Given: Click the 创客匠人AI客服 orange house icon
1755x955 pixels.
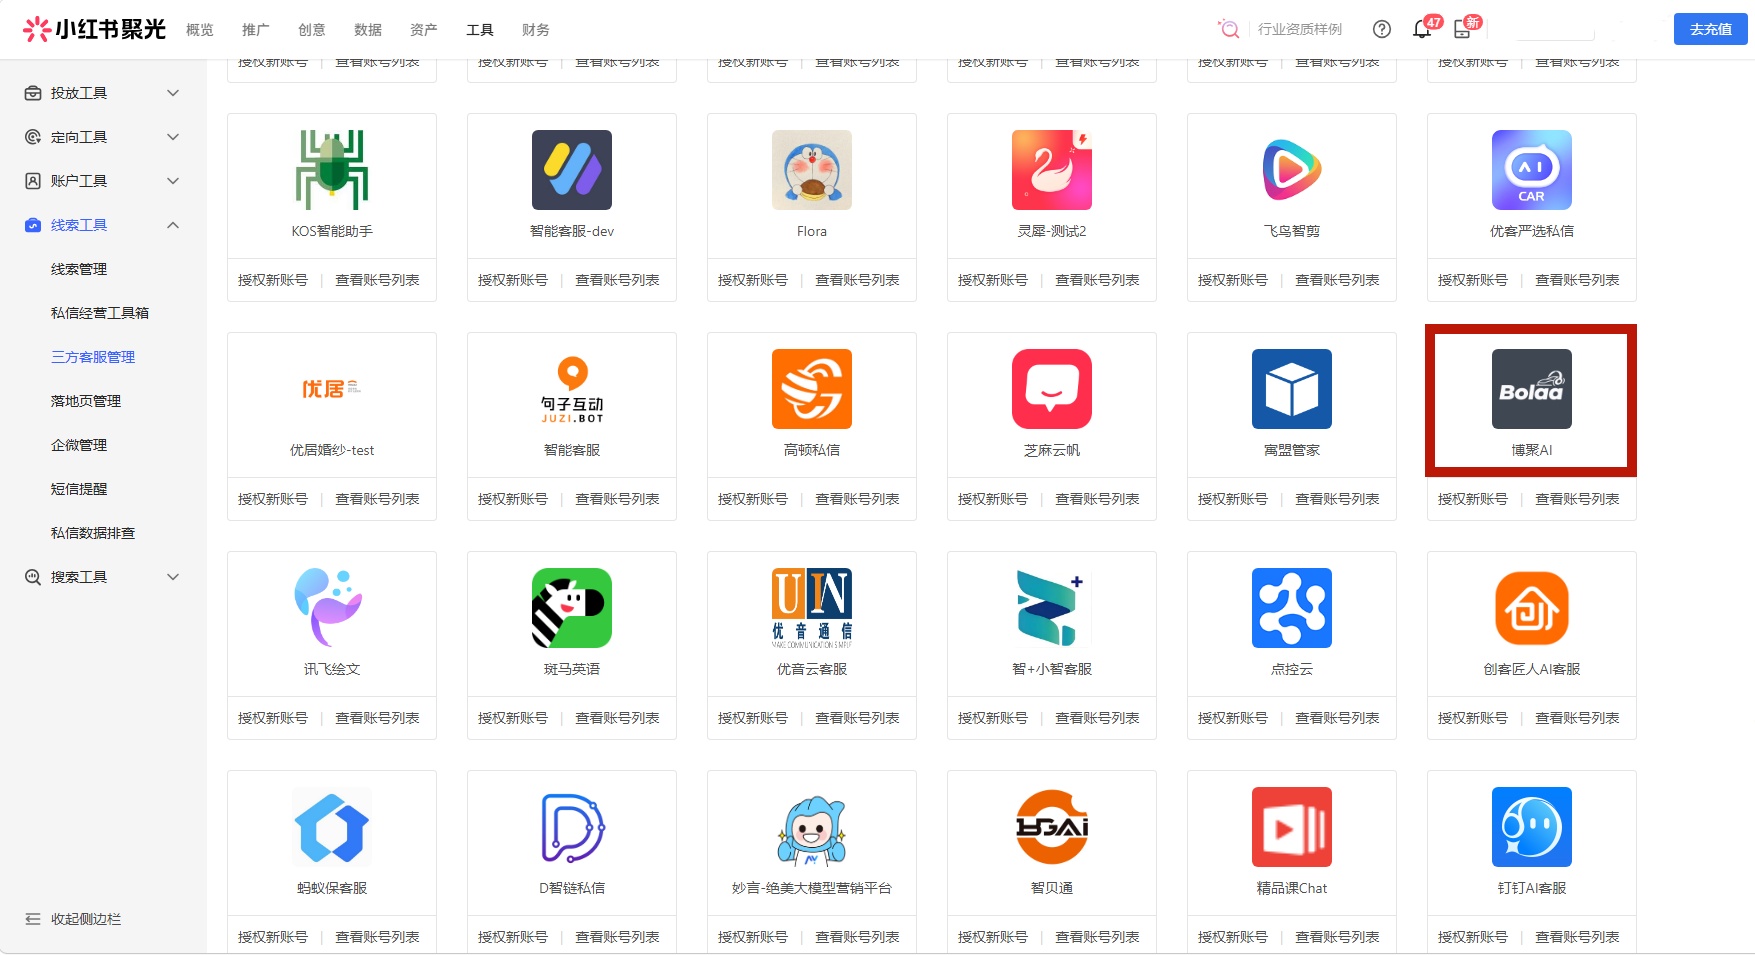Looking at the screenshot, I should pos(1532,608).
